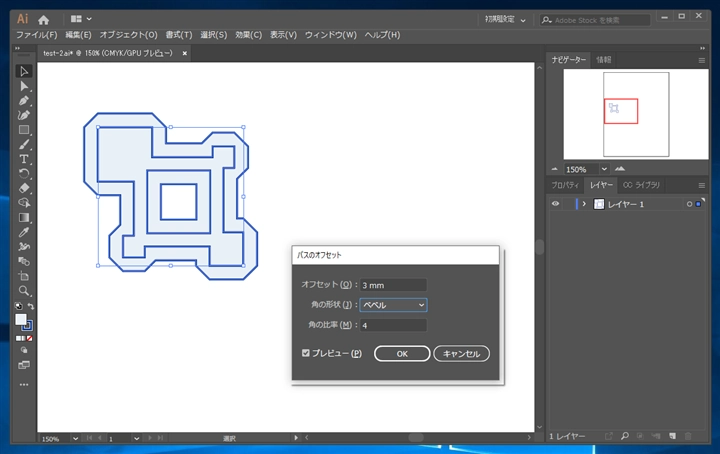
Task: Open Edit Toolbar three-dots button
Action: click(24, 385)
